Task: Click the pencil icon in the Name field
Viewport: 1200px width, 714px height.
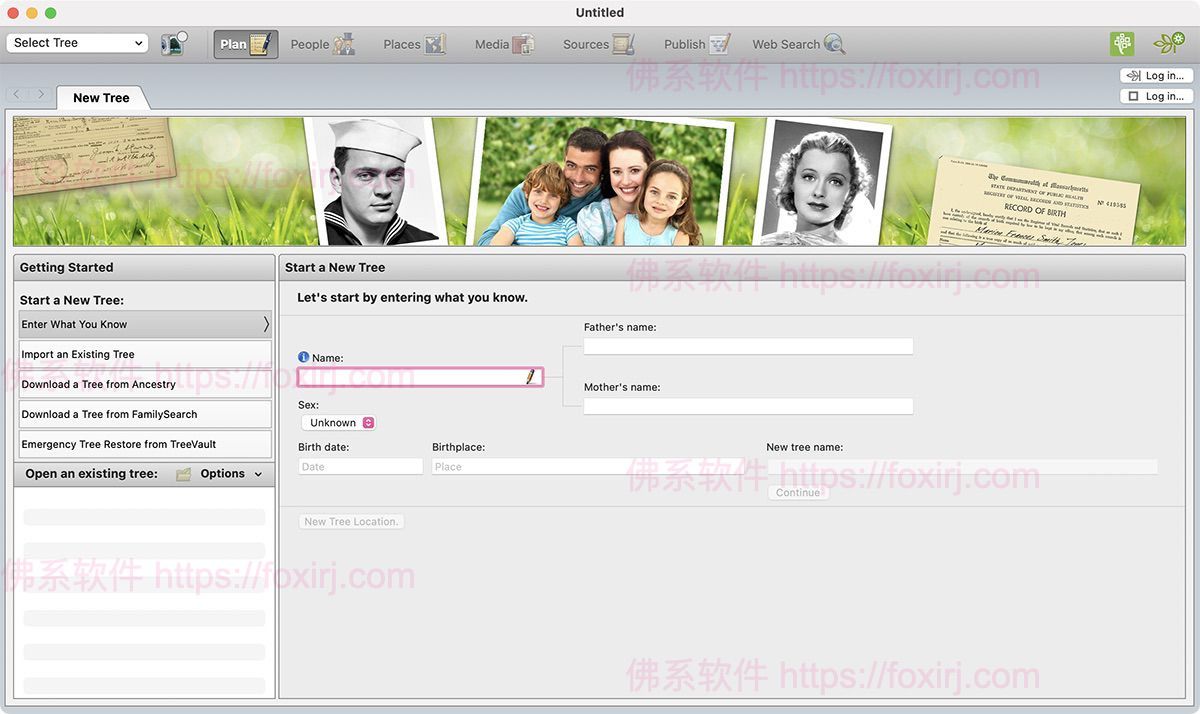Action: 531,377
